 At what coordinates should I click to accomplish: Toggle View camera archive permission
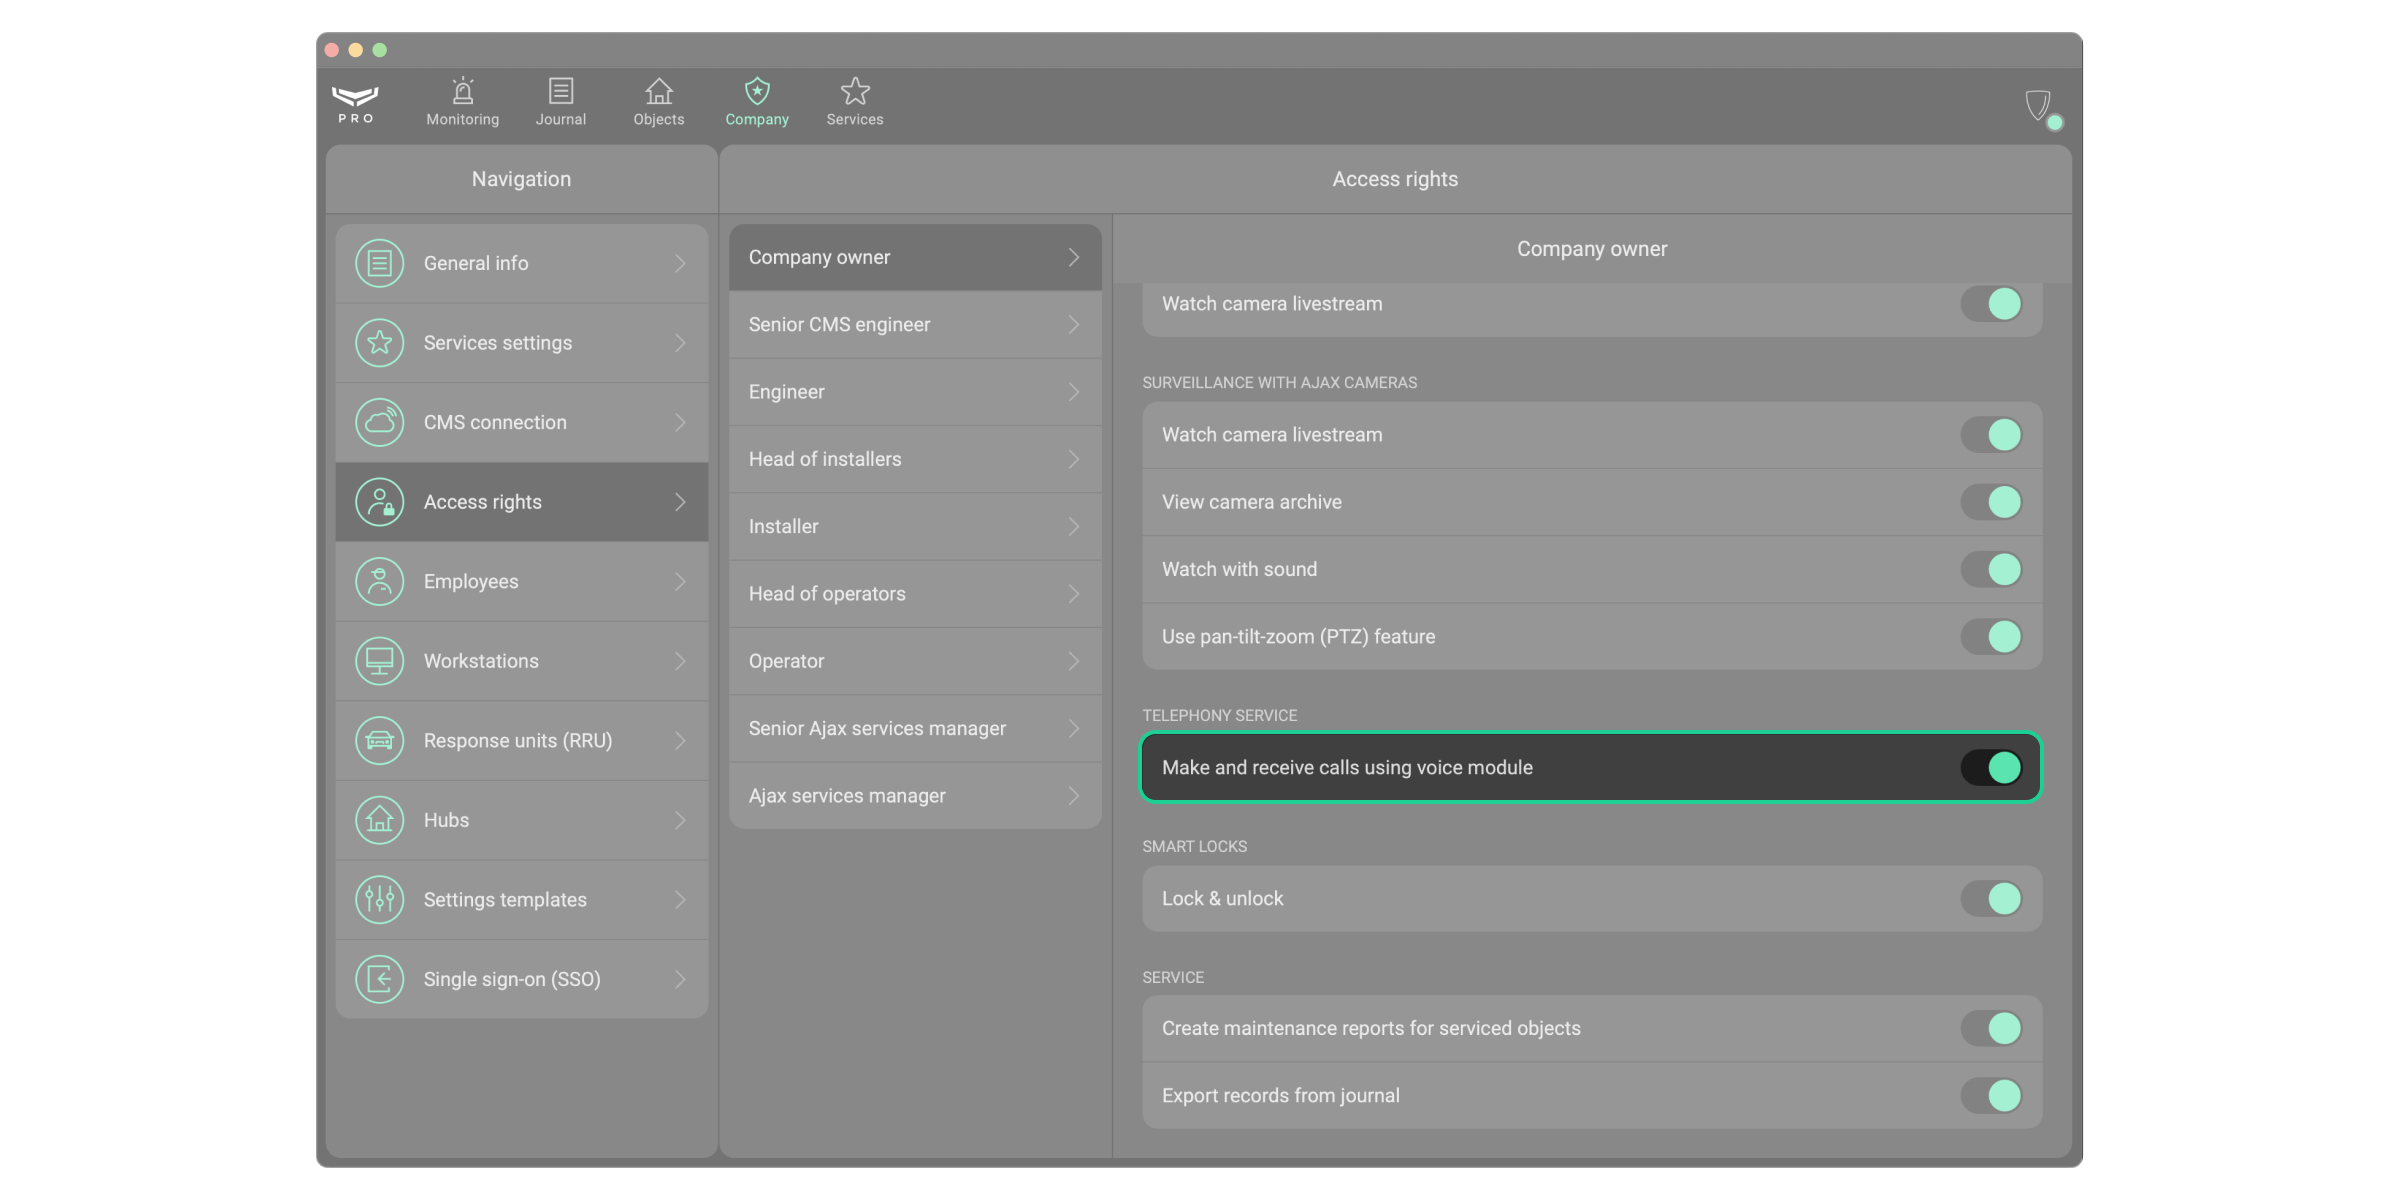click(x=1991, y=502)
